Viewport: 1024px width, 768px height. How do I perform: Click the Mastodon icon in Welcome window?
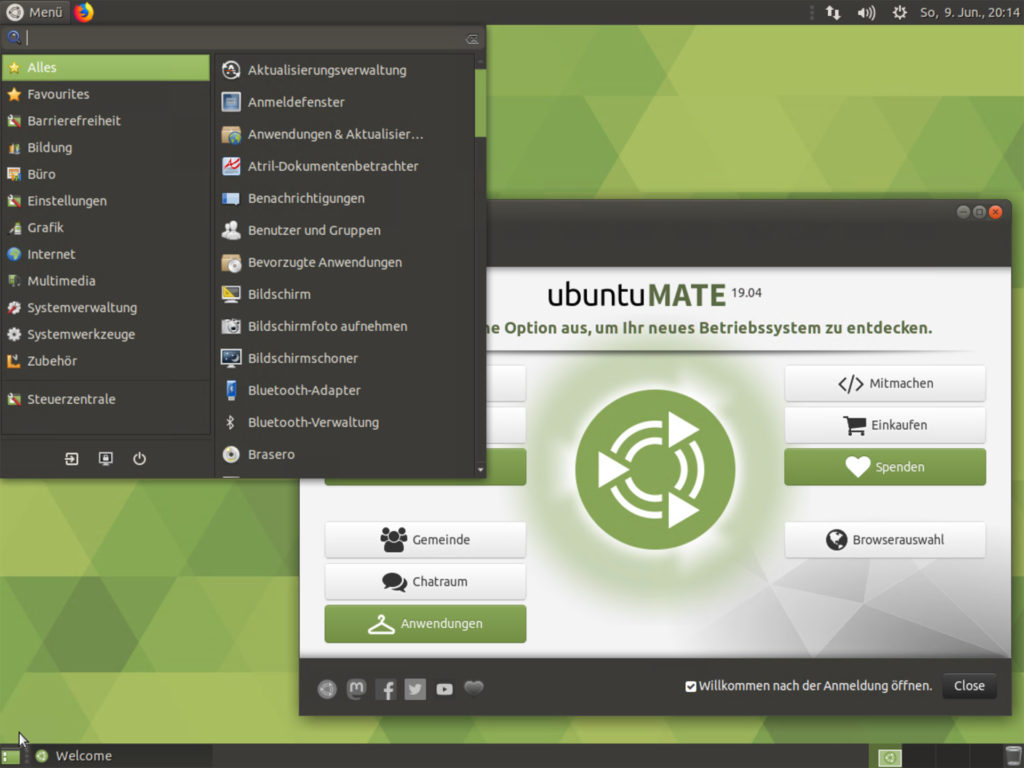(356, 689)
